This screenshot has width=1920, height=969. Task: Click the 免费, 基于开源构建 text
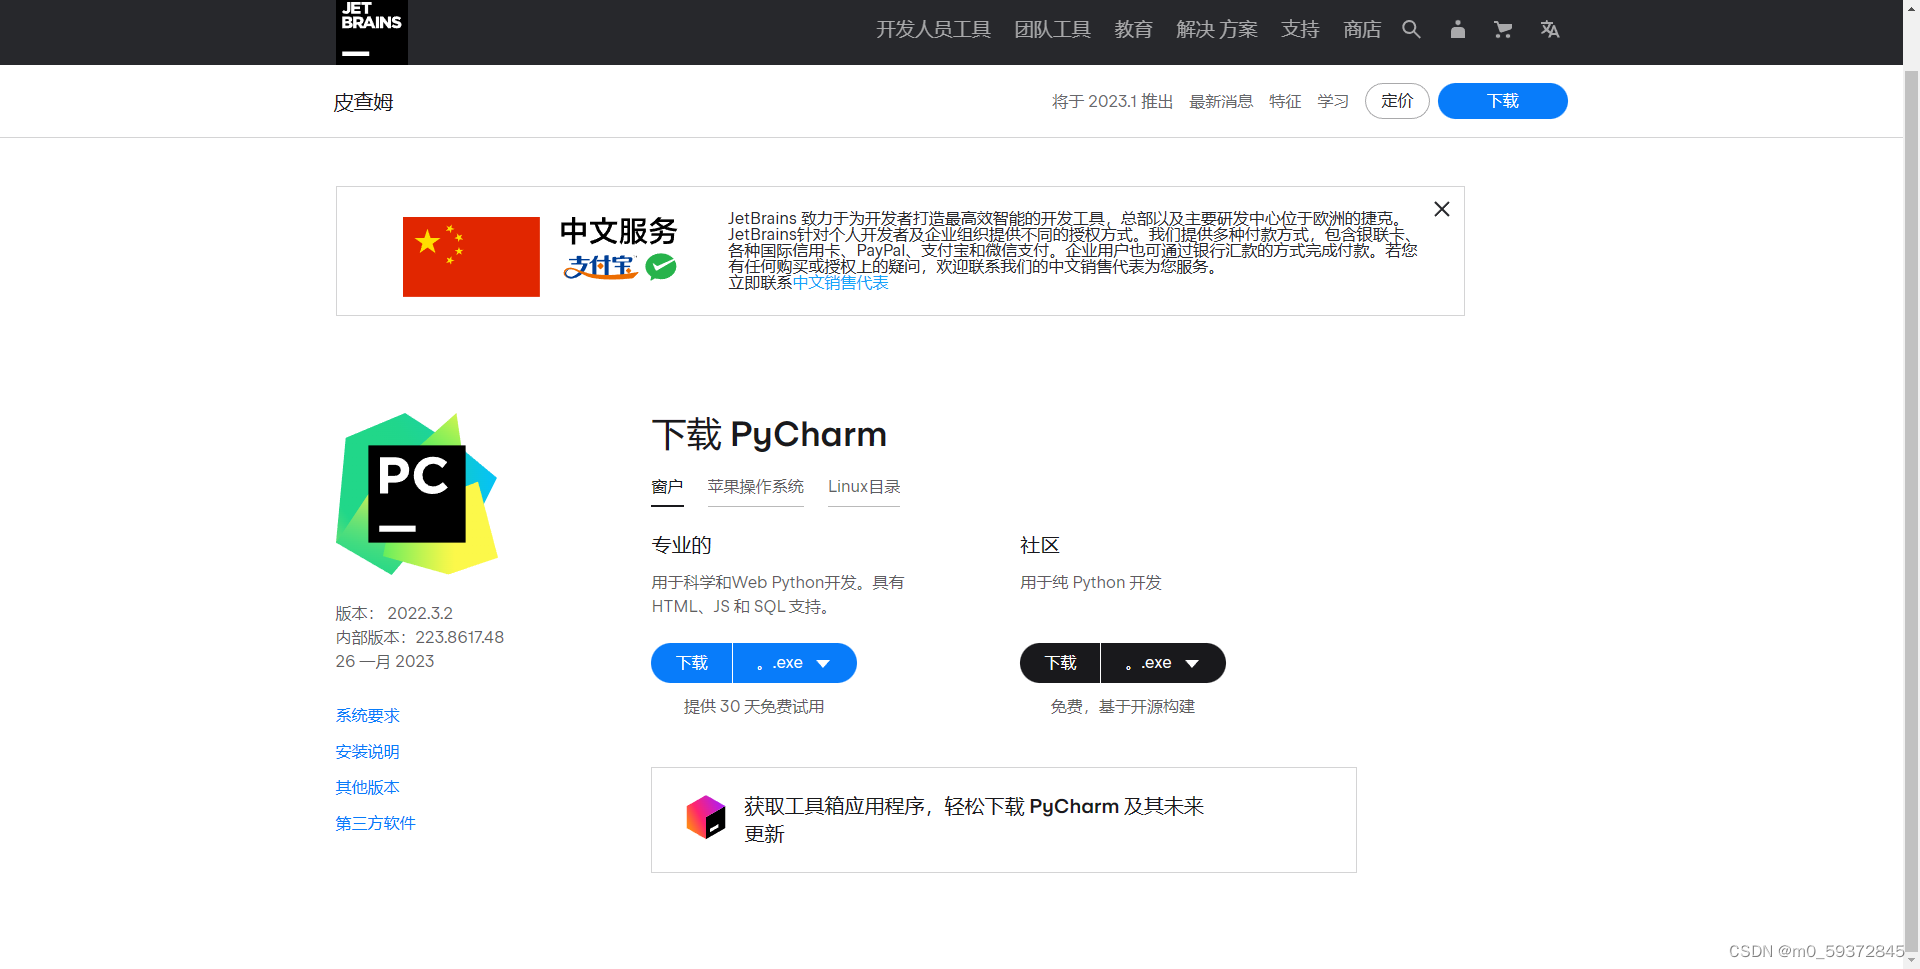coord(1123,707)
